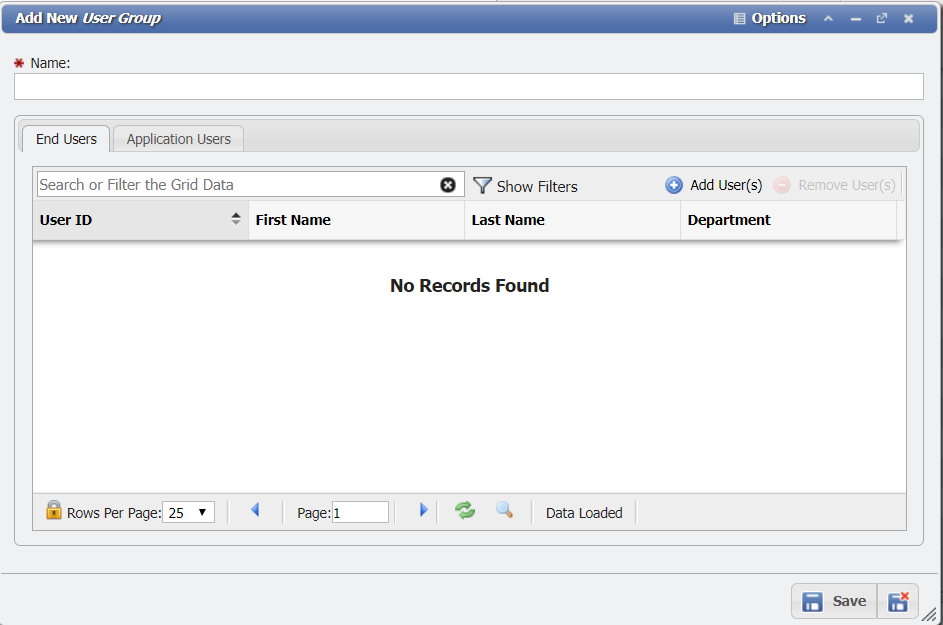This screenshot has width=943, height=625.
Task: Go to previous page with the left arrow
Action: [x=256, y=510]
